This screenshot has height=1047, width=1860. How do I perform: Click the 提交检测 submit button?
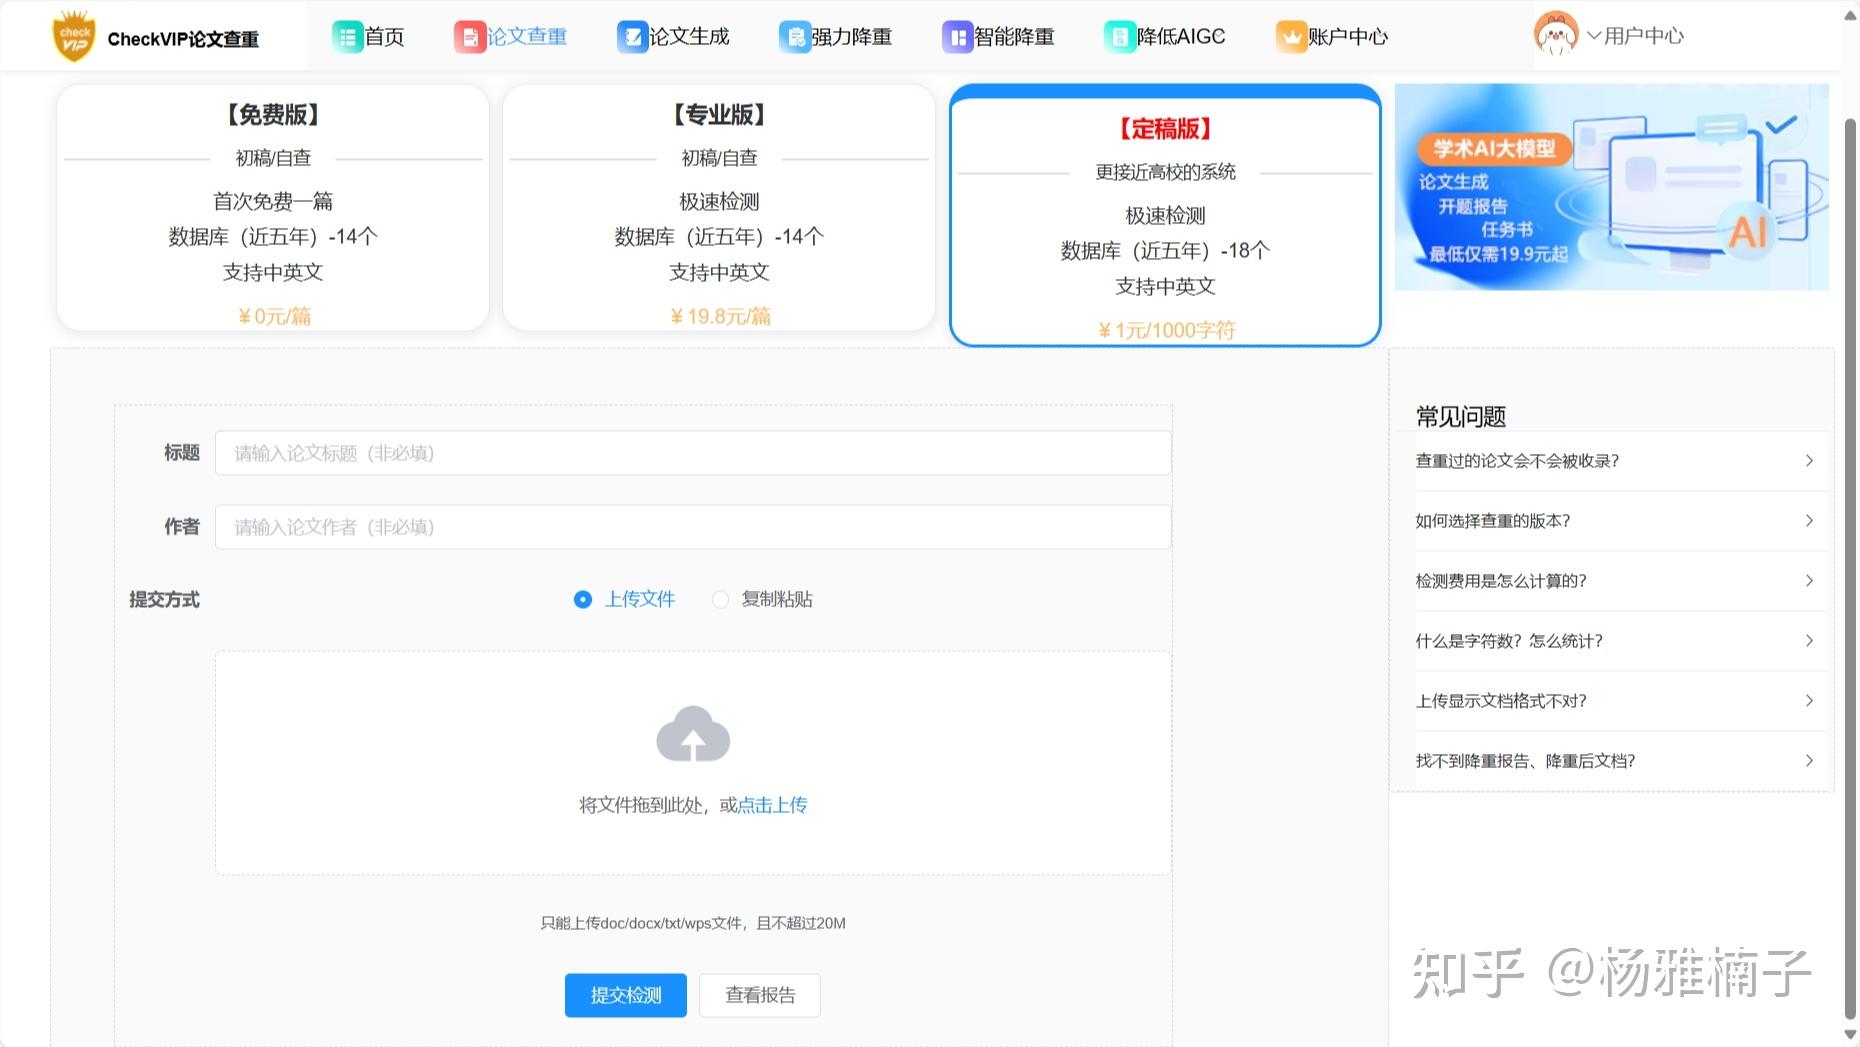click(625, 994)
